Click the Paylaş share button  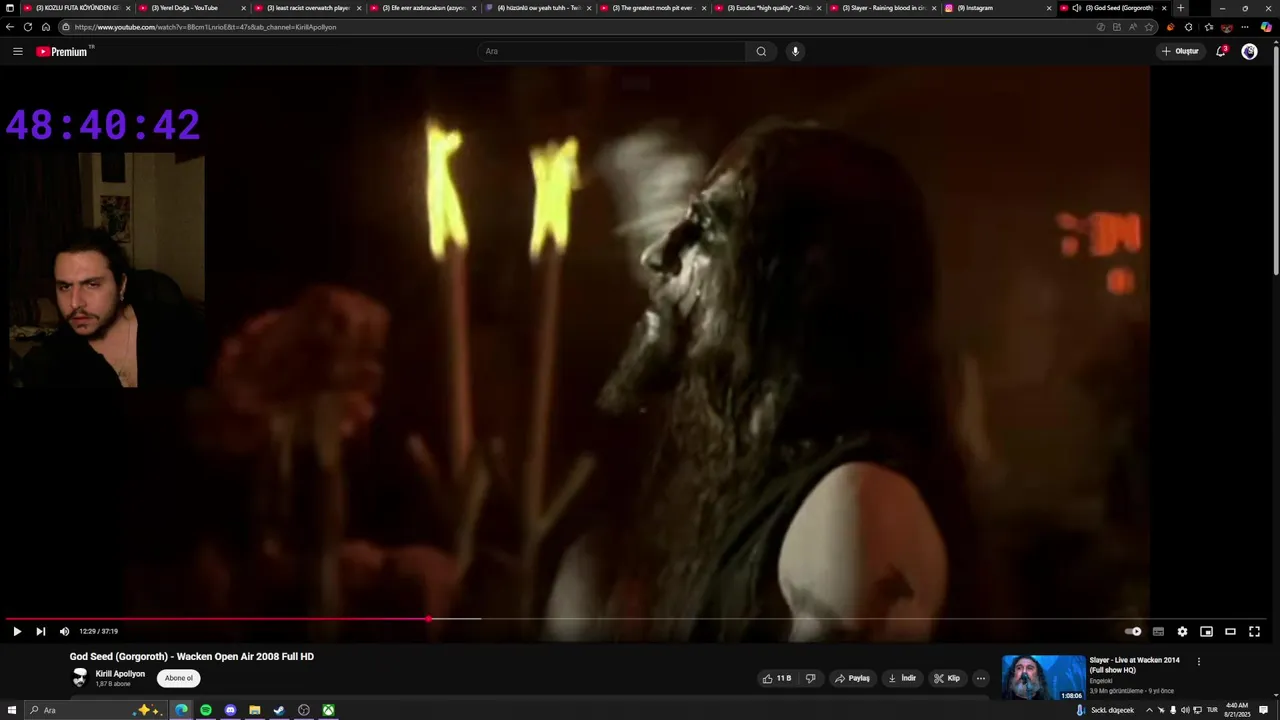[x=852, y=678]
